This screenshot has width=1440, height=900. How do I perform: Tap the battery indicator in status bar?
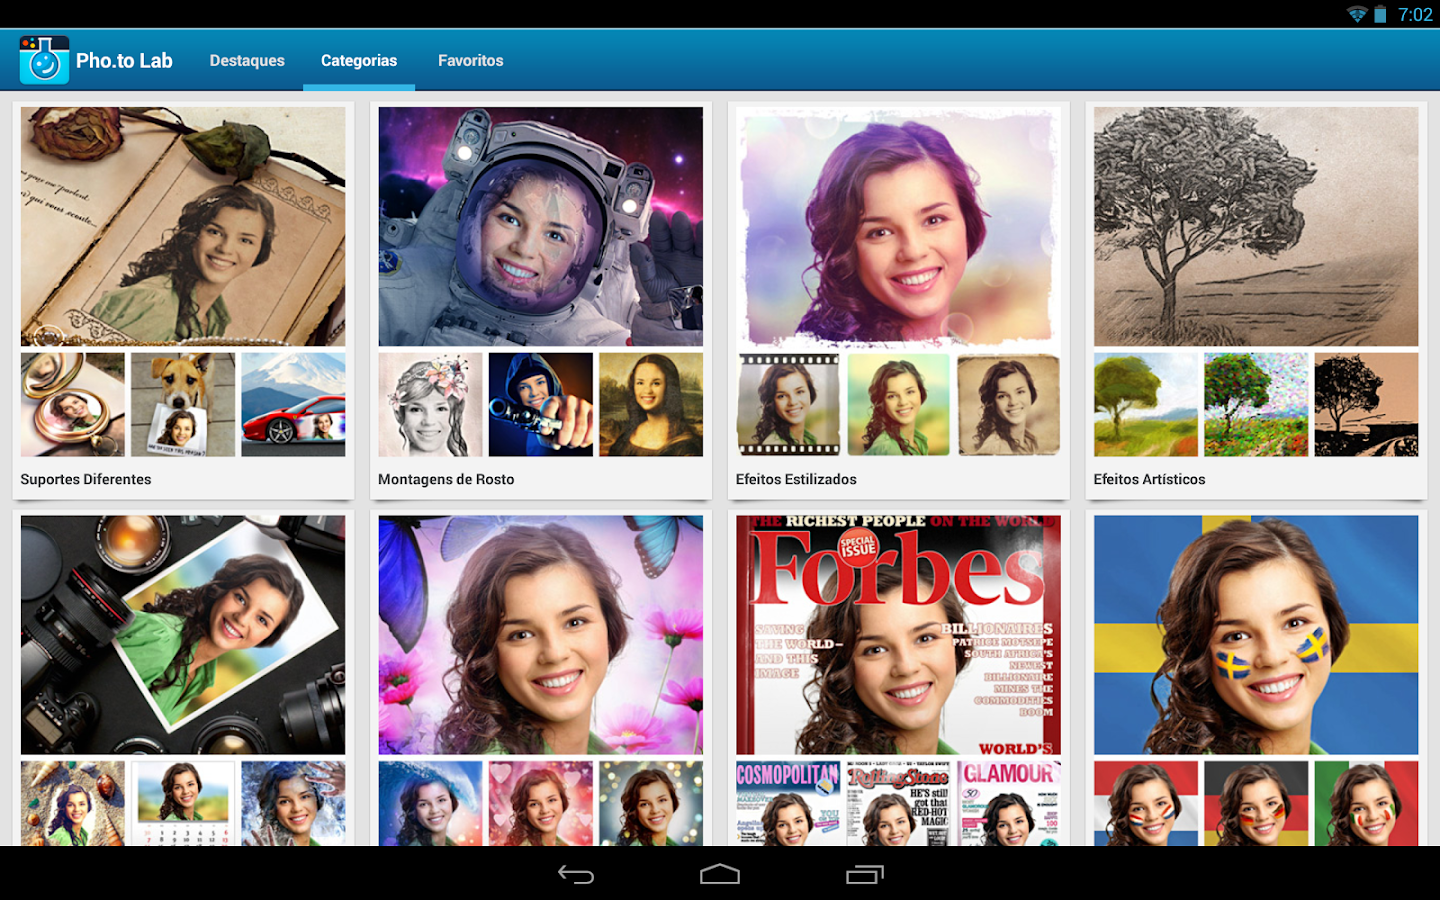1382,14
